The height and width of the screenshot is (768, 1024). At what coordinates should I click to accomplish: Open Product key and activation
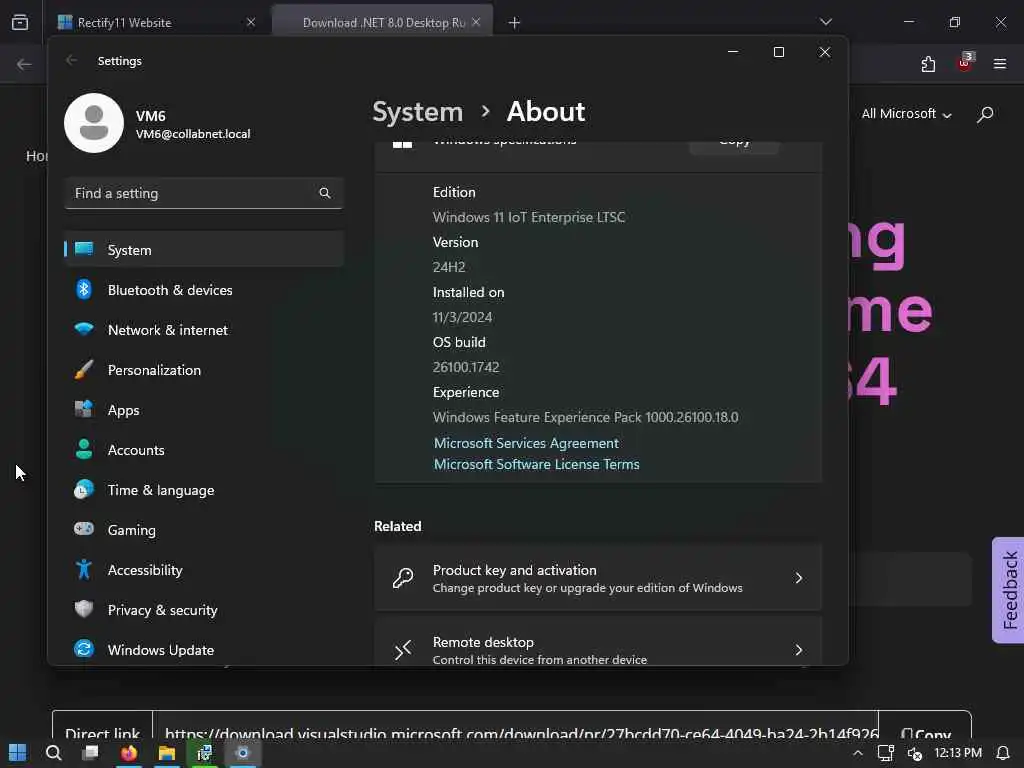tap(598, 578)
